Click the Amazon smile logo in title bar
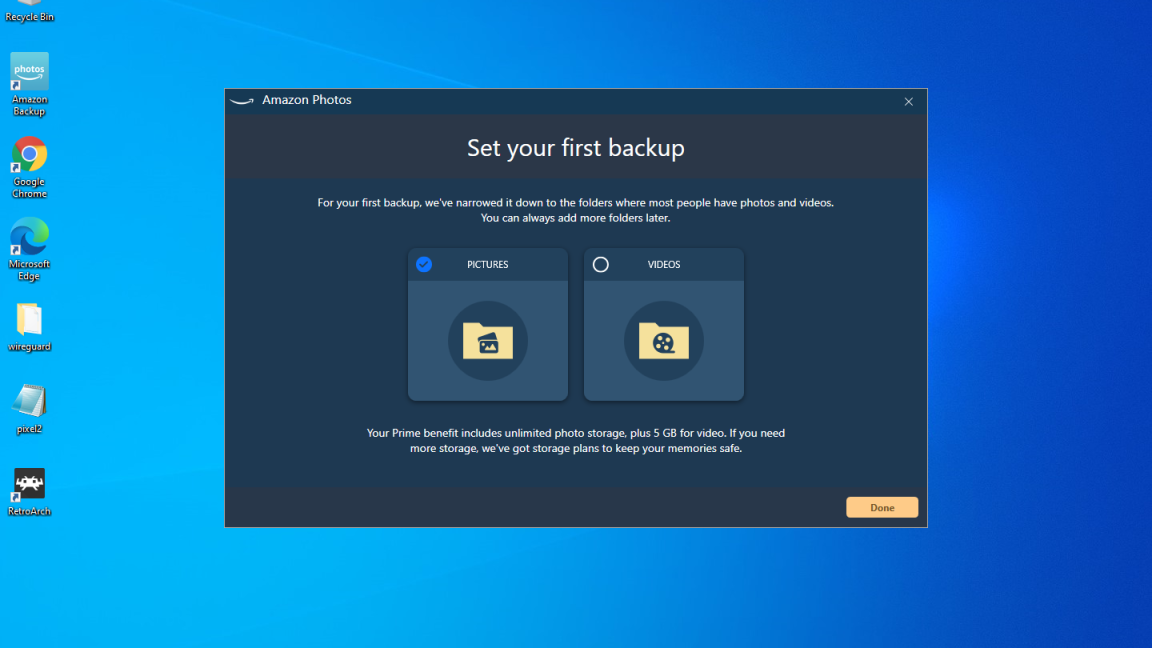The width and height of the screenshot is (1152, 648). [241, 101]
